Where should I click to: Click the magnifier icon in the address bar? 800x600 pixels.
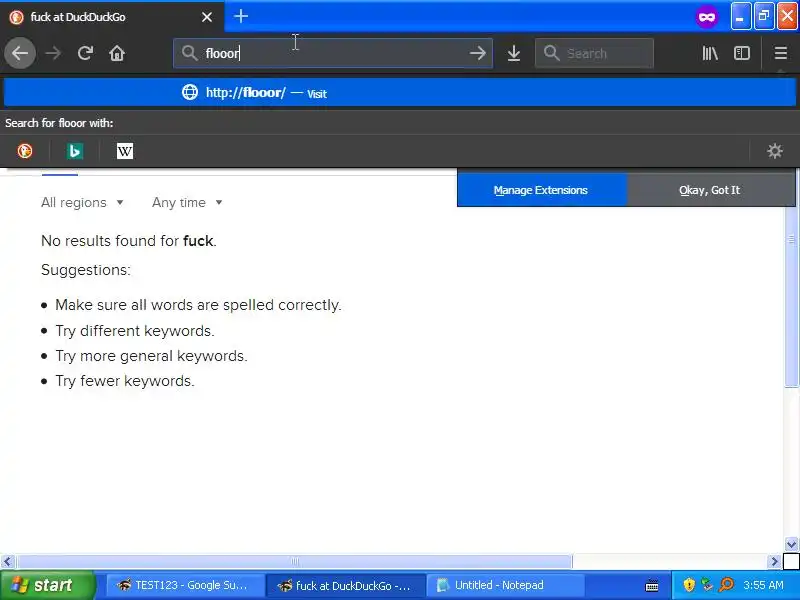click(x=190, y=53)
